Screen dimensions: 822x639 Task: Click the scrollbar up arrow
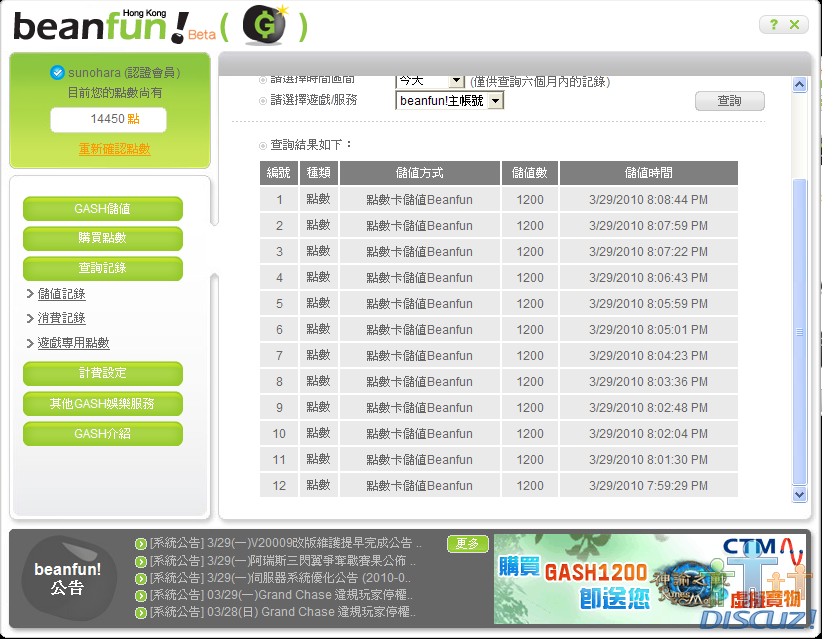799,84
